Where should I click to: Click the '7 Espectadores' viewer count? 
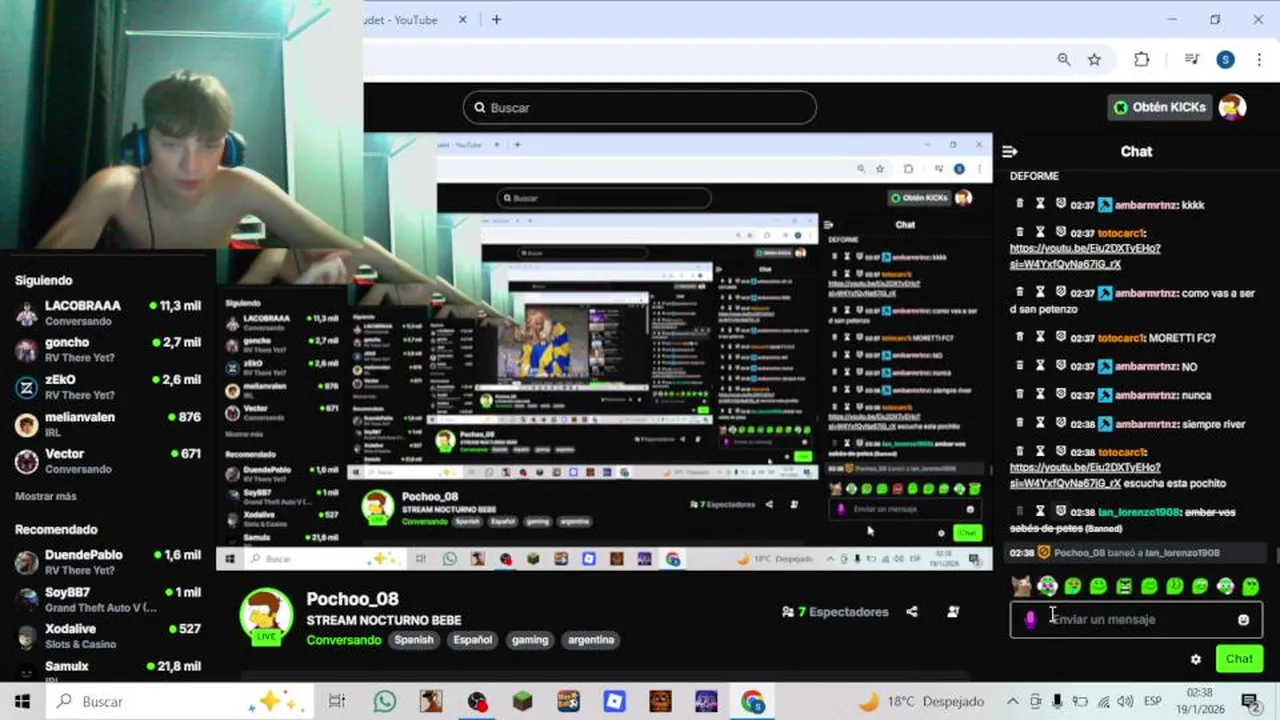coord(835,611)
